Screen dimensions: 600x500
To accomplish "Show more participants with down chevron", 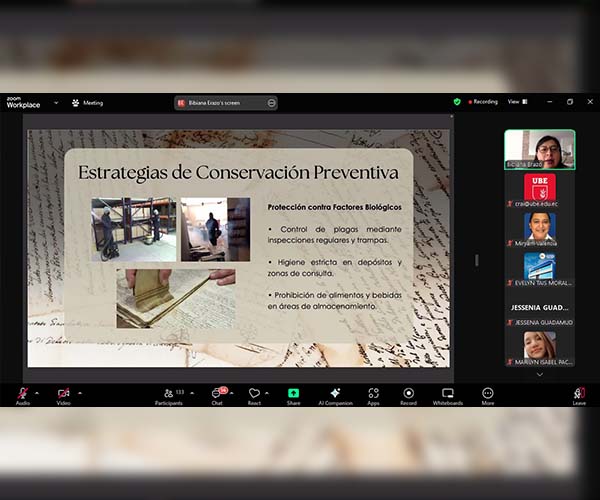I will [540, 375].
